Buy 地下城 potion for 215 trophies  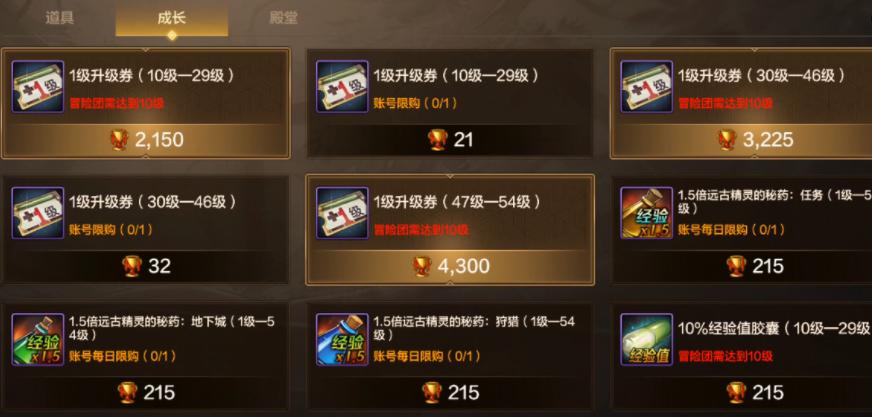(146, 393)
